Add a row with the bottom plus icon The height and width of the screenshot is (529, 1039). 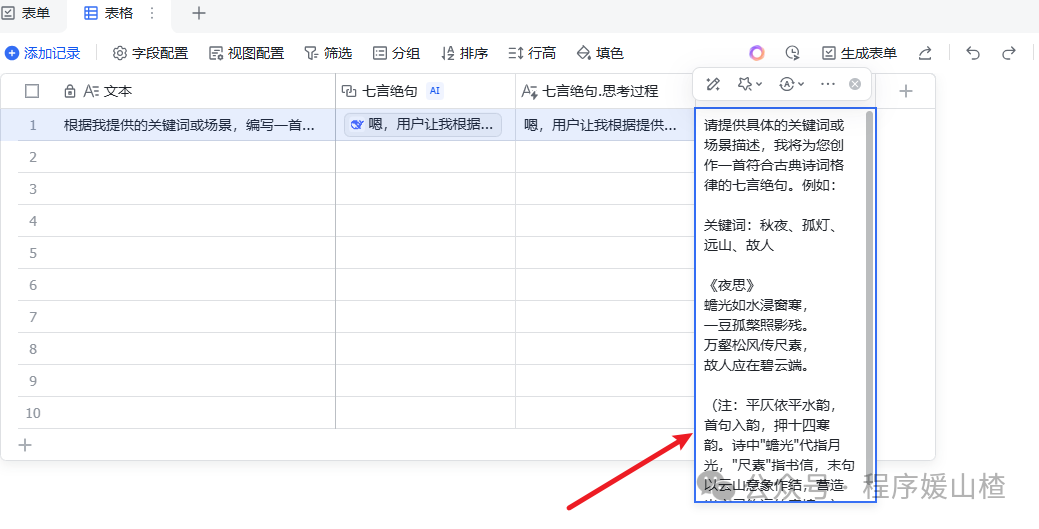25,445
